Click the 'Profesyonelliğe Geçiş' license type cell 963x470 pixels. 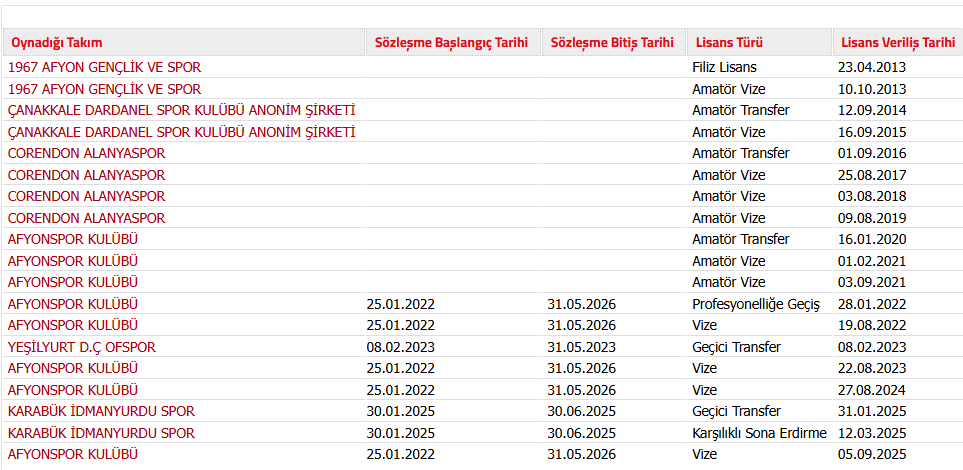coord(758,304)
